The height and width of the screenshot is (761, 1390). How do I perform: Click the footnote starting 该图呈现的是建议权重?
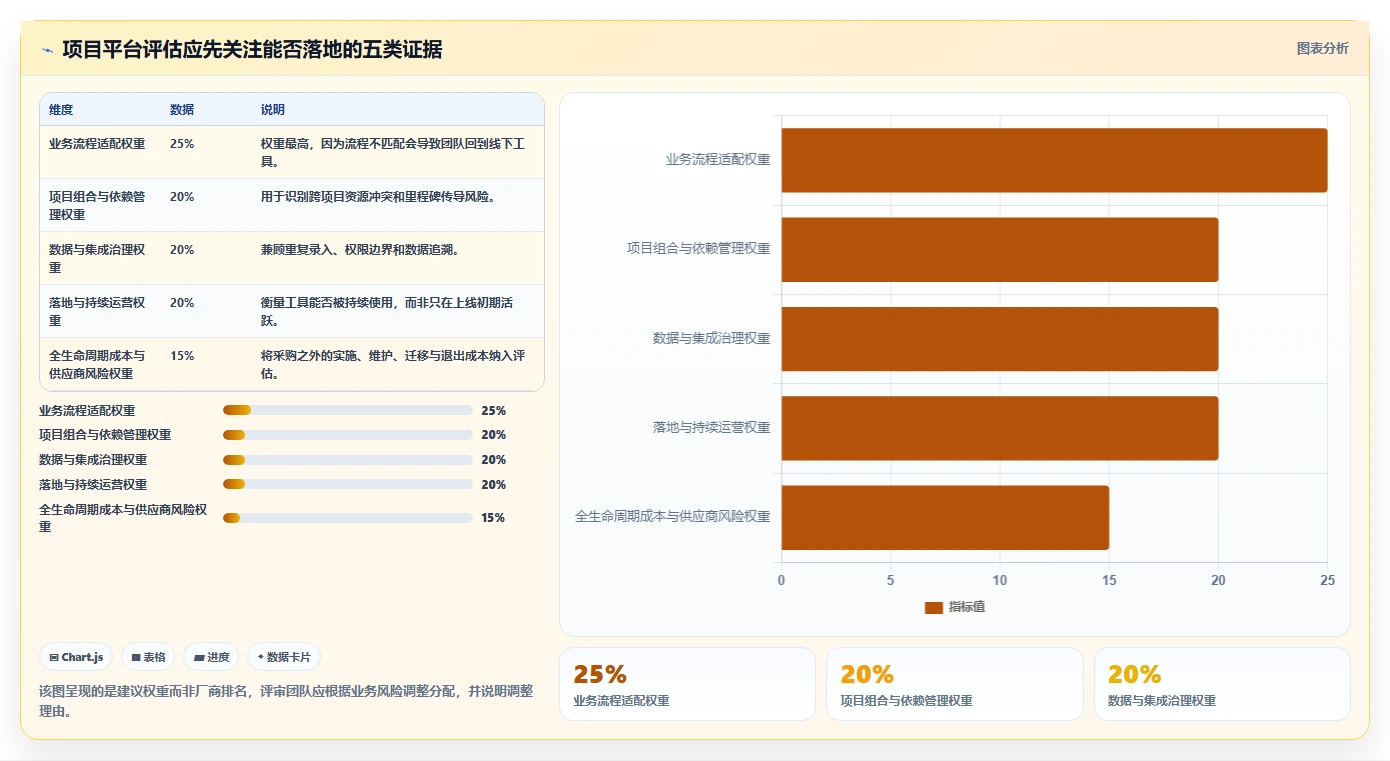click(286, 701)
